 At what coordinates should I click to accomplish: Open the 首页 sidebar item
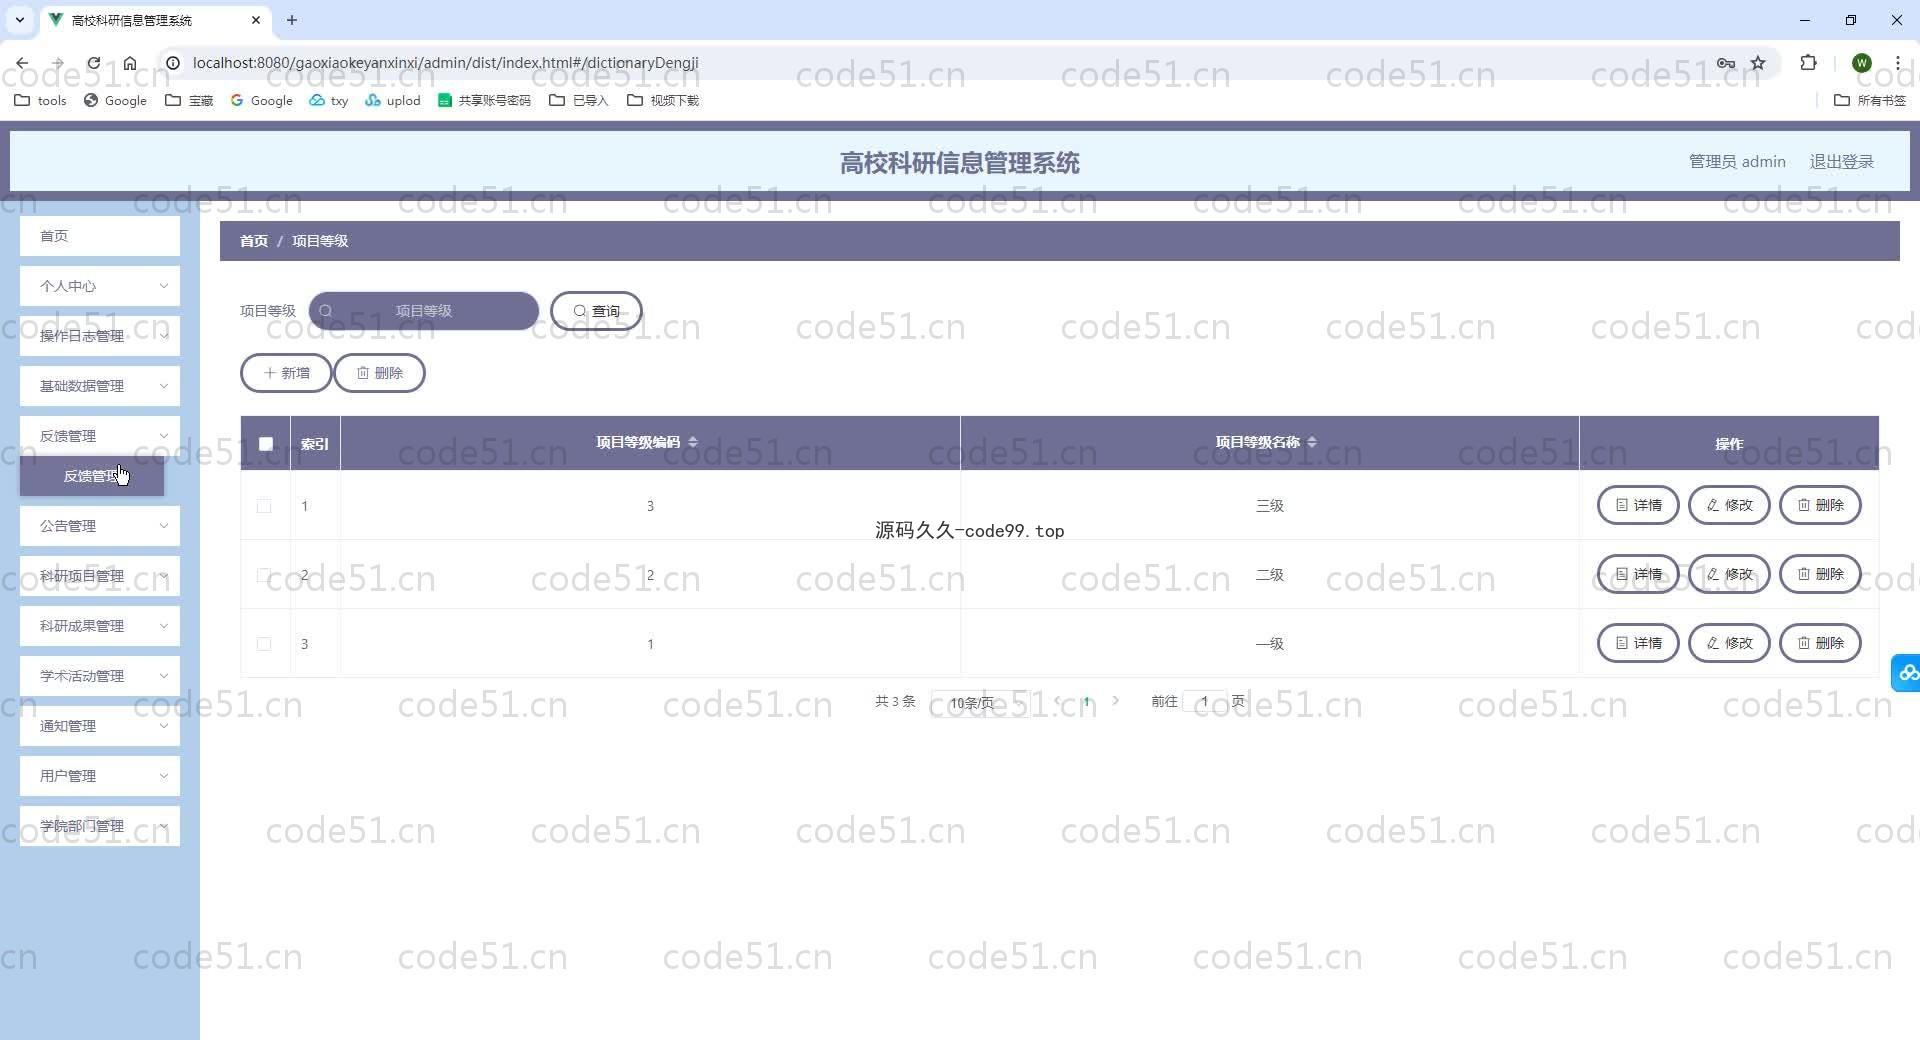click(x=100, y=236)
